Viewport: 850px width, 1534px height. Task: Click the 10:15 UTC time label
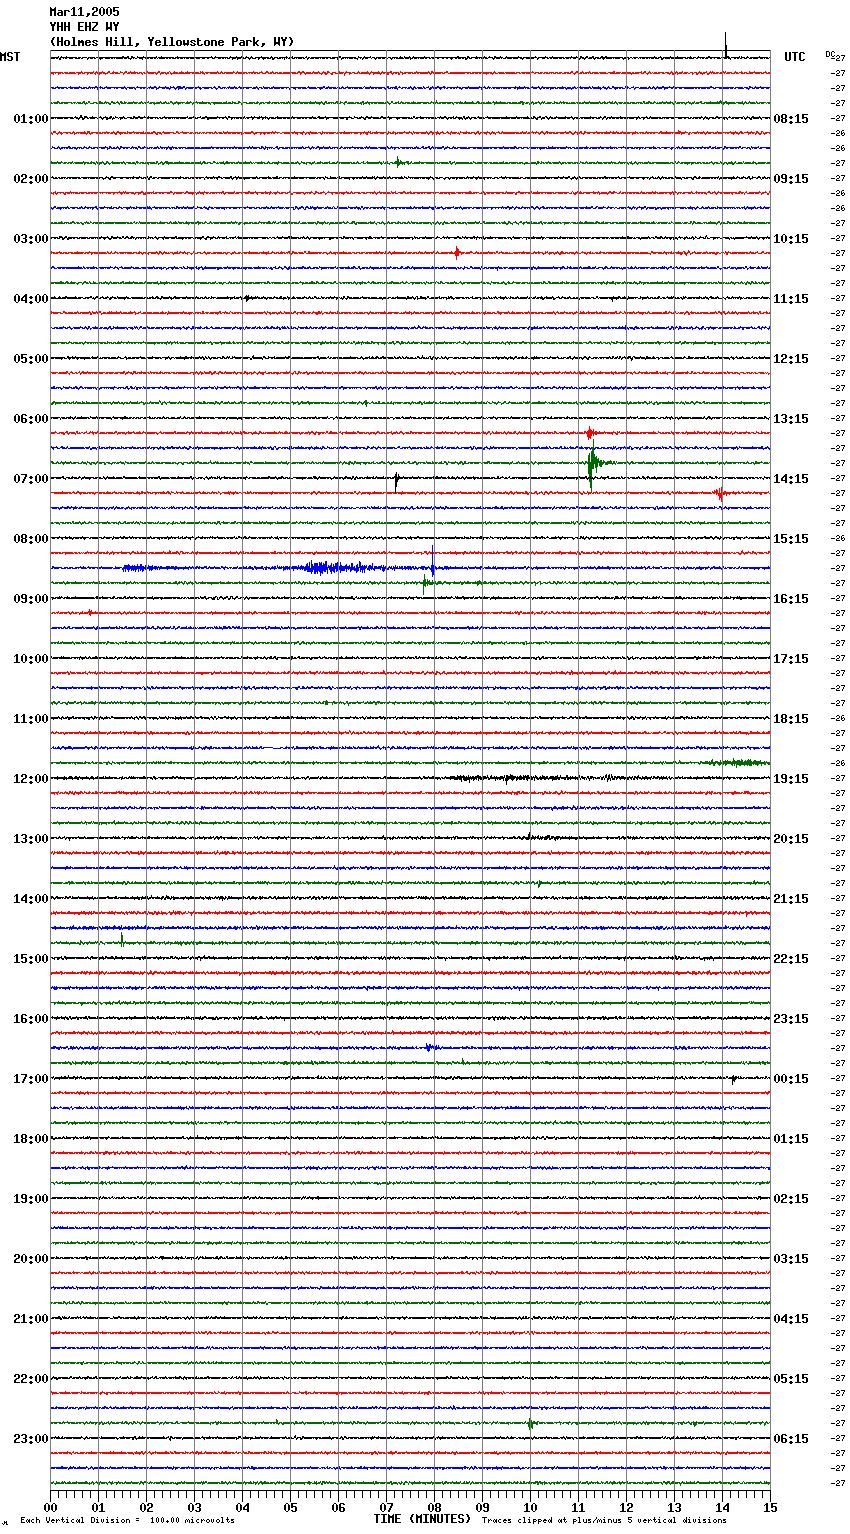coord(791,239)
